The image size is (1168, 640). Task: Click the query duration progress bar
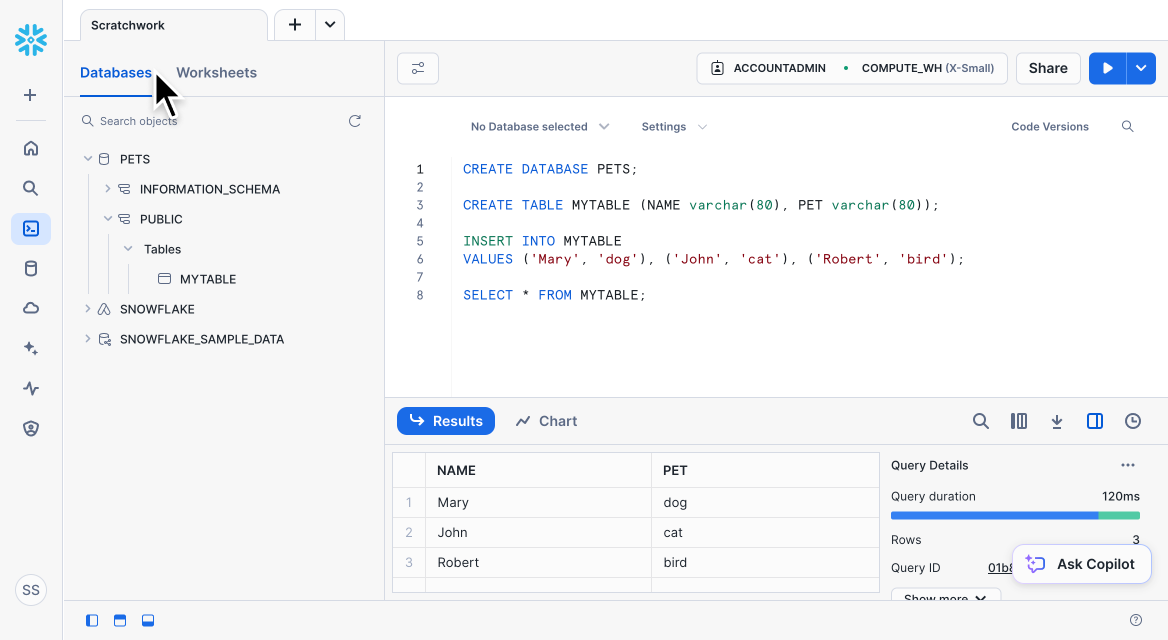[x=1015, y=515]
